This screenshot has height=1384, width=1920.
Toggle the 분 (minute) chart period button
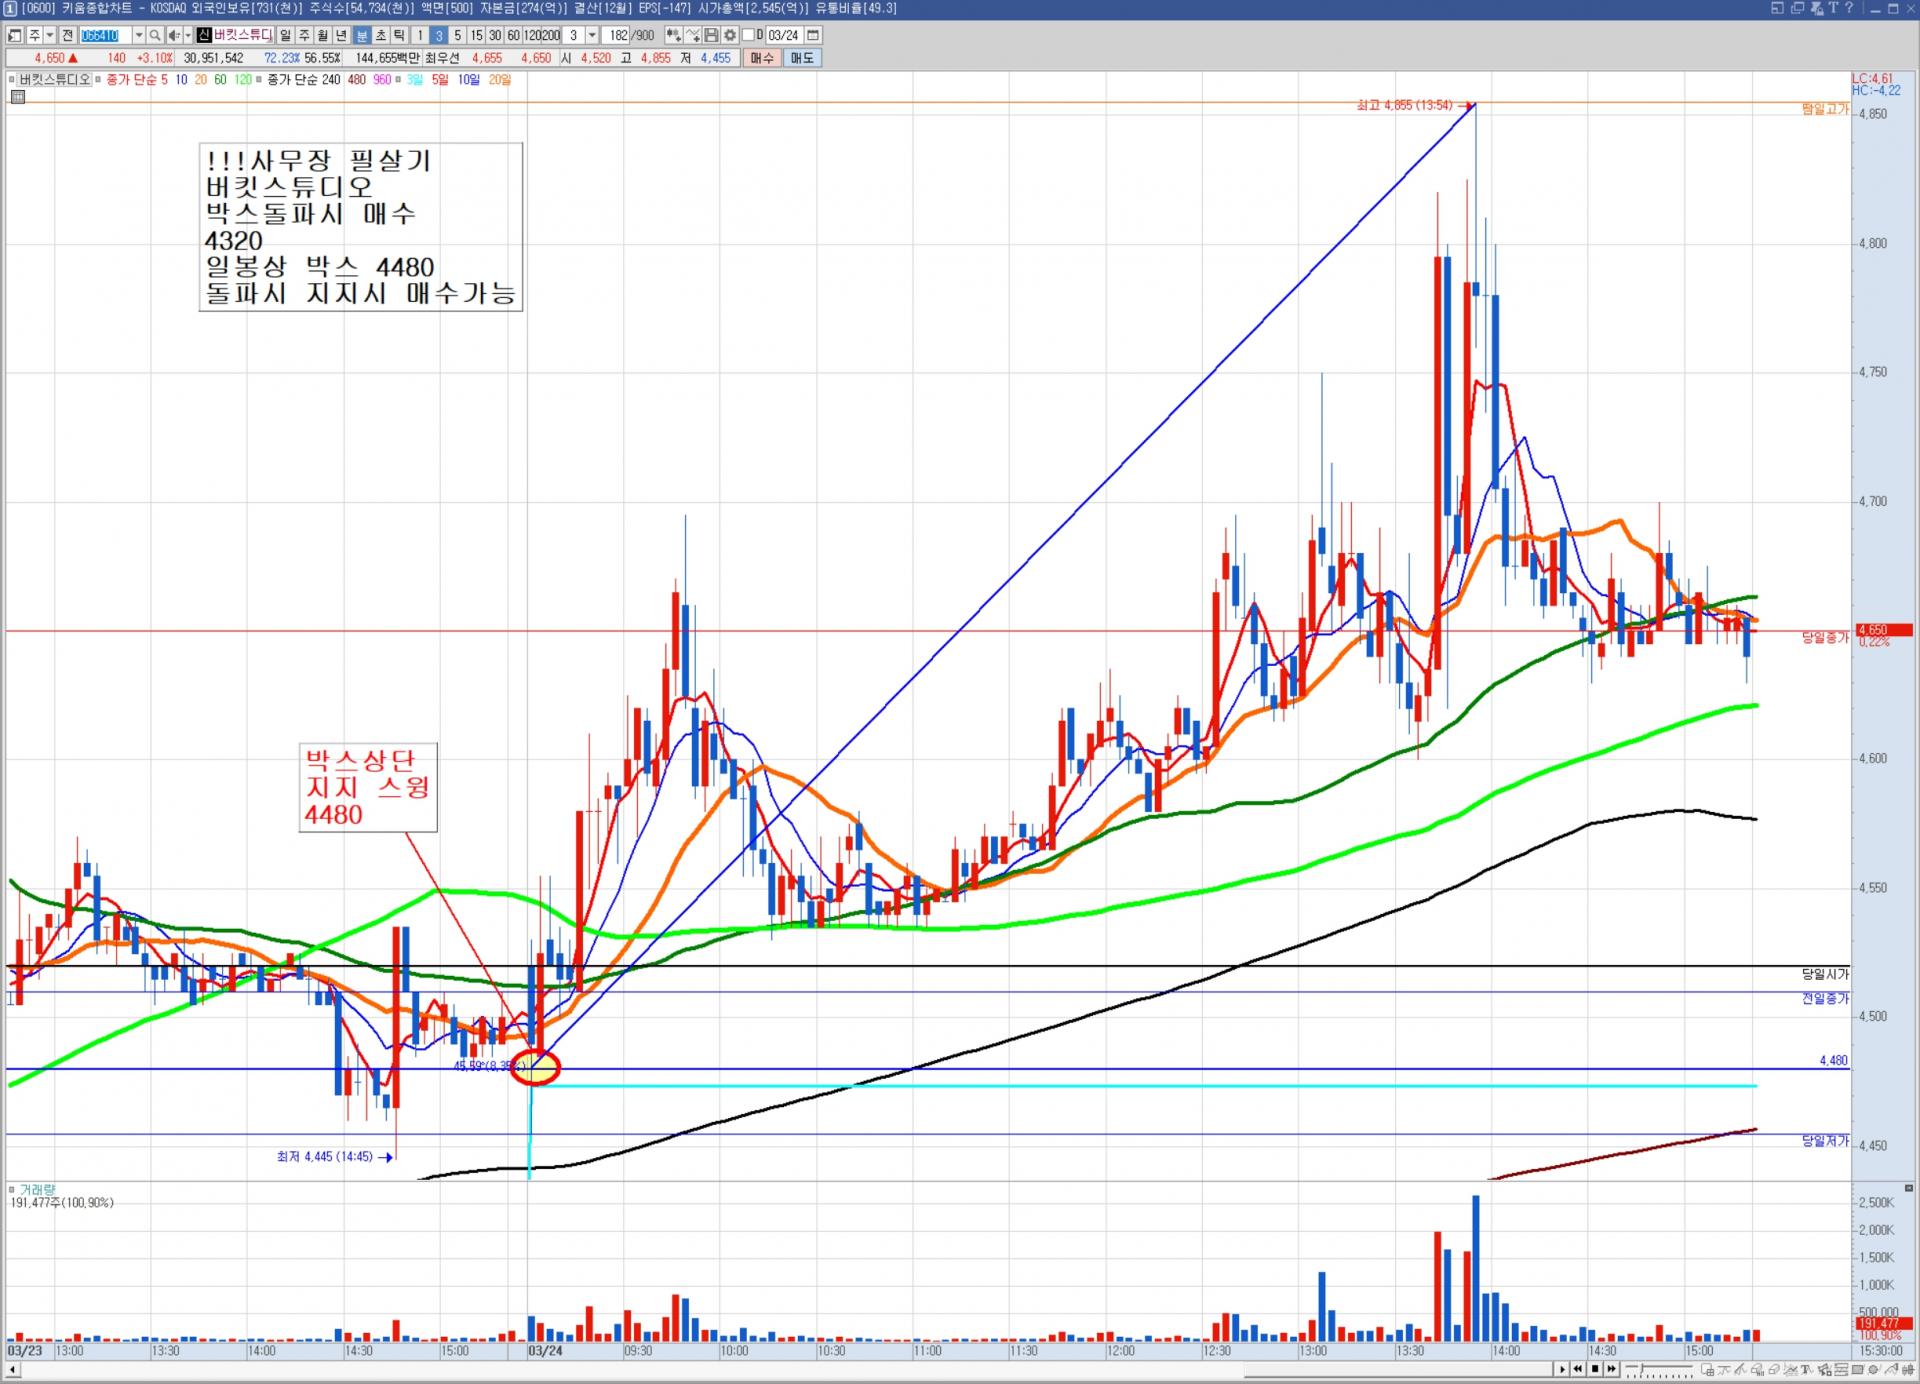362,35
